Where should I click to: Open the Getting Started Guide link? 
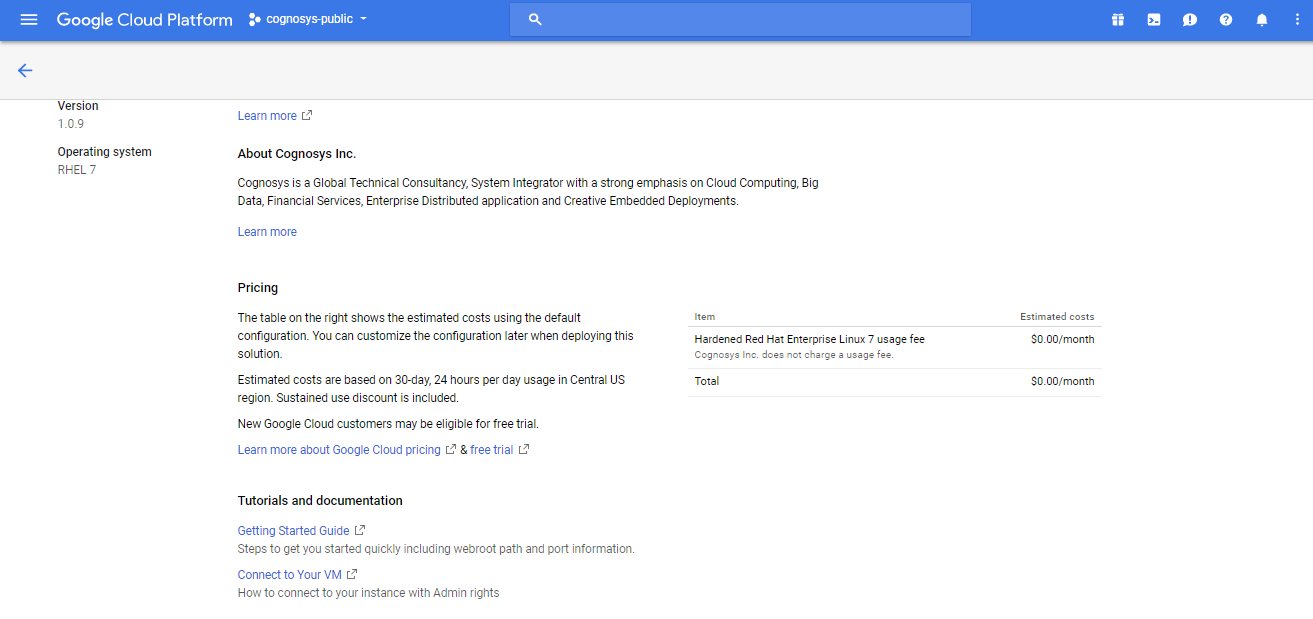(293, 531)
